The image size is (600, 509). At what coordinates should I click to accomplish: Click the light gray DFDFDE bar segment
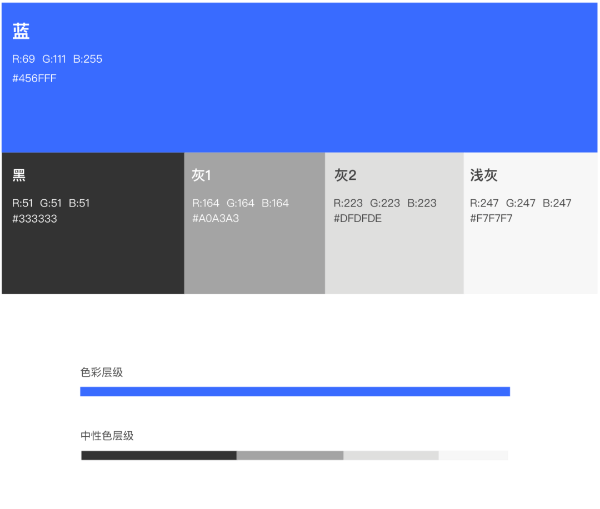click(x=391, y=455)
